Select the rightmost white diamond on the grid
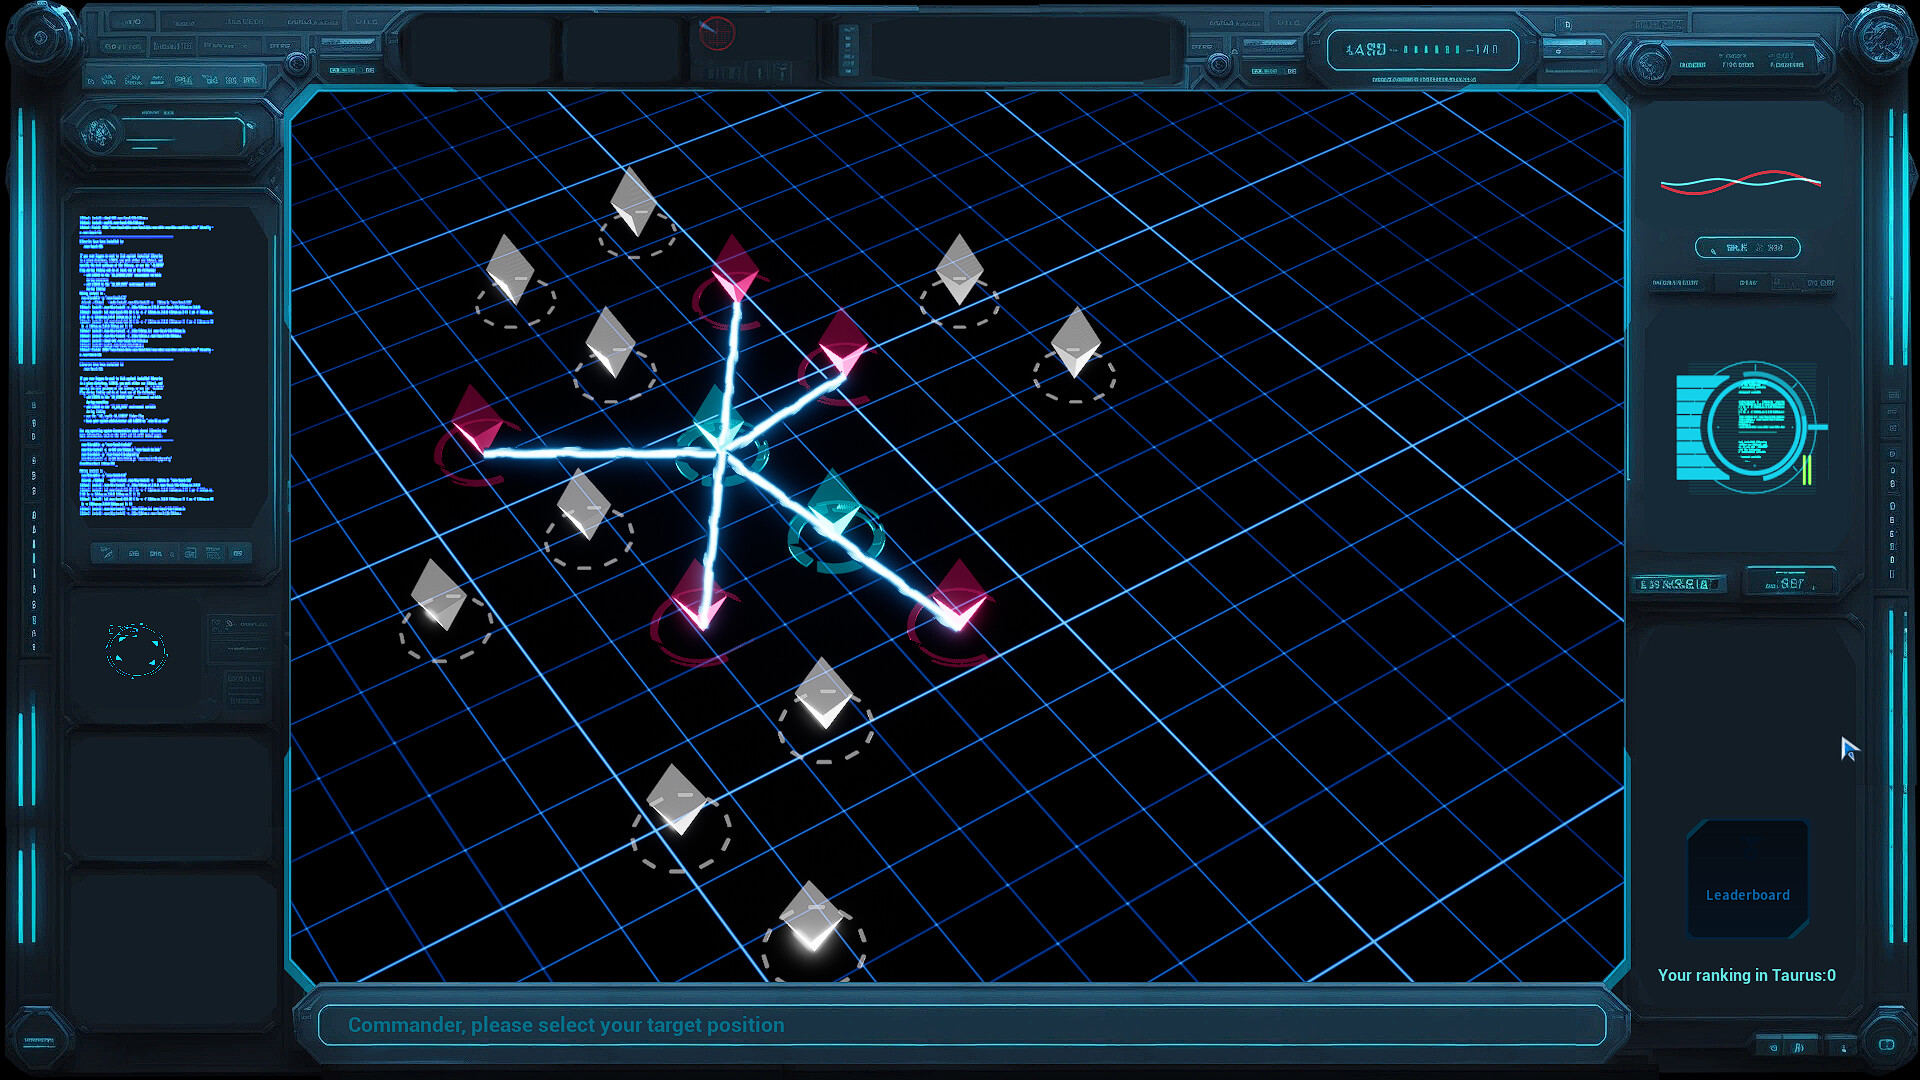 pyautogui.click(x=1076, y=342)
